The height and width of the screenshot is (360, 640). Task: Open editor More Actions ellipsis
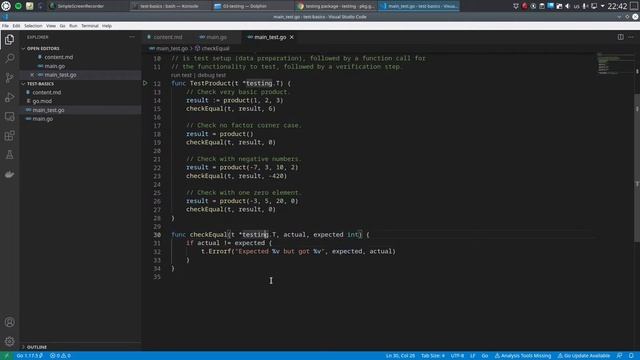pyautogui.click(x=631, y=37)
